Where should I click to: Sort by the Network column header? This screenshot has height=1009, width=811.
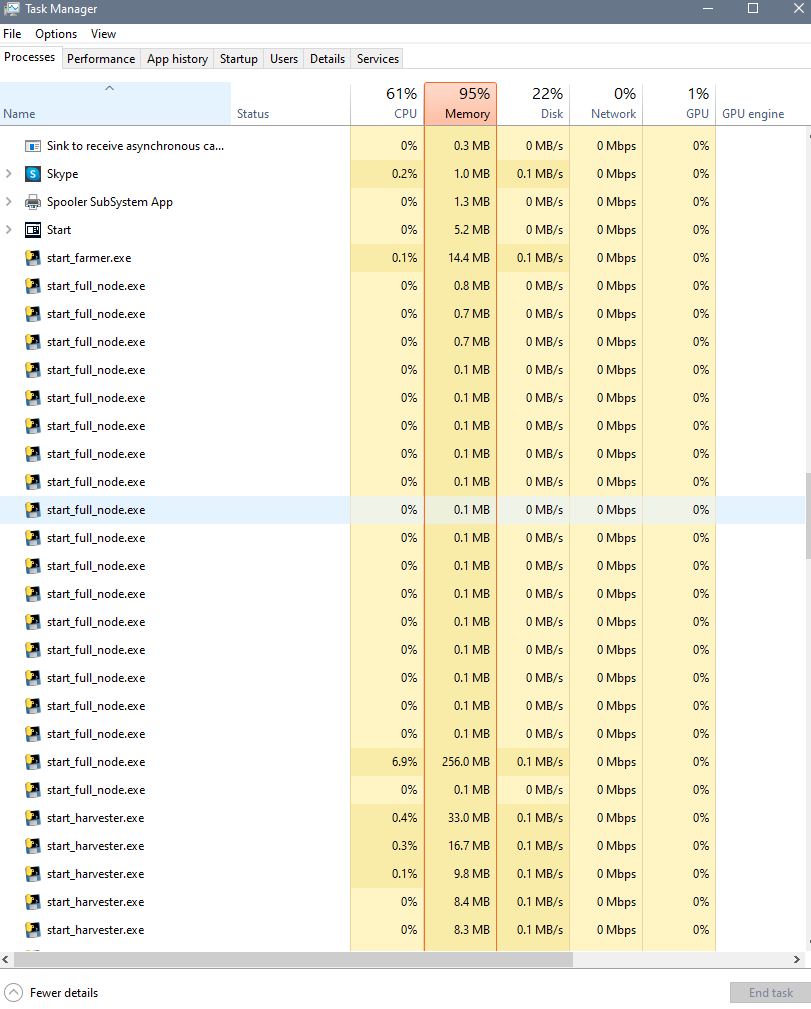point(606,104)
